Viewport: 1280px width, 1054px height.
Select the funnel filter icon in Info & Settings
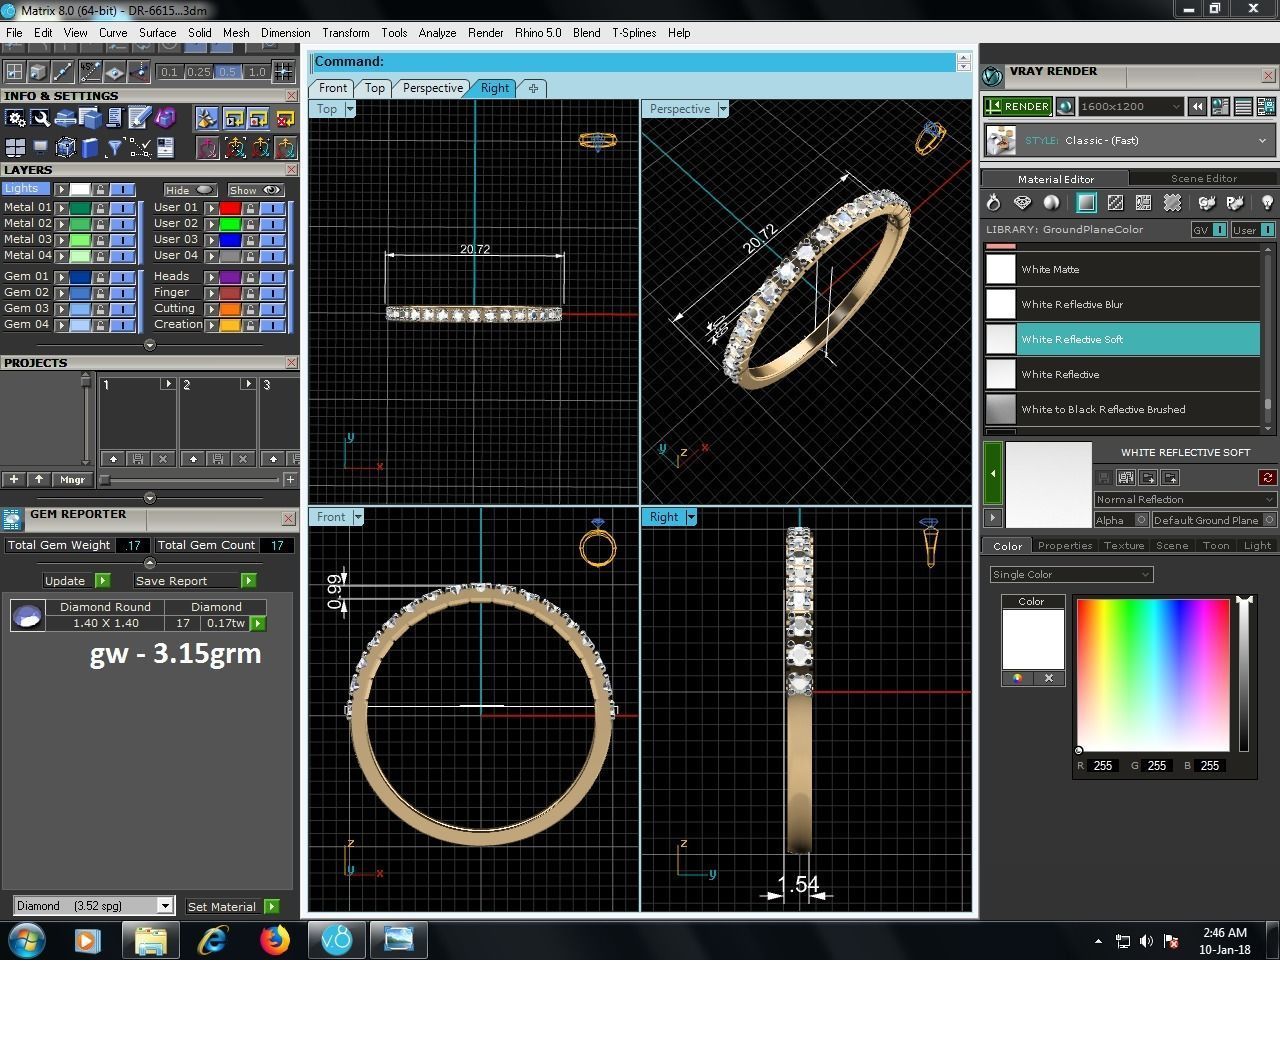tap(115, 148)
